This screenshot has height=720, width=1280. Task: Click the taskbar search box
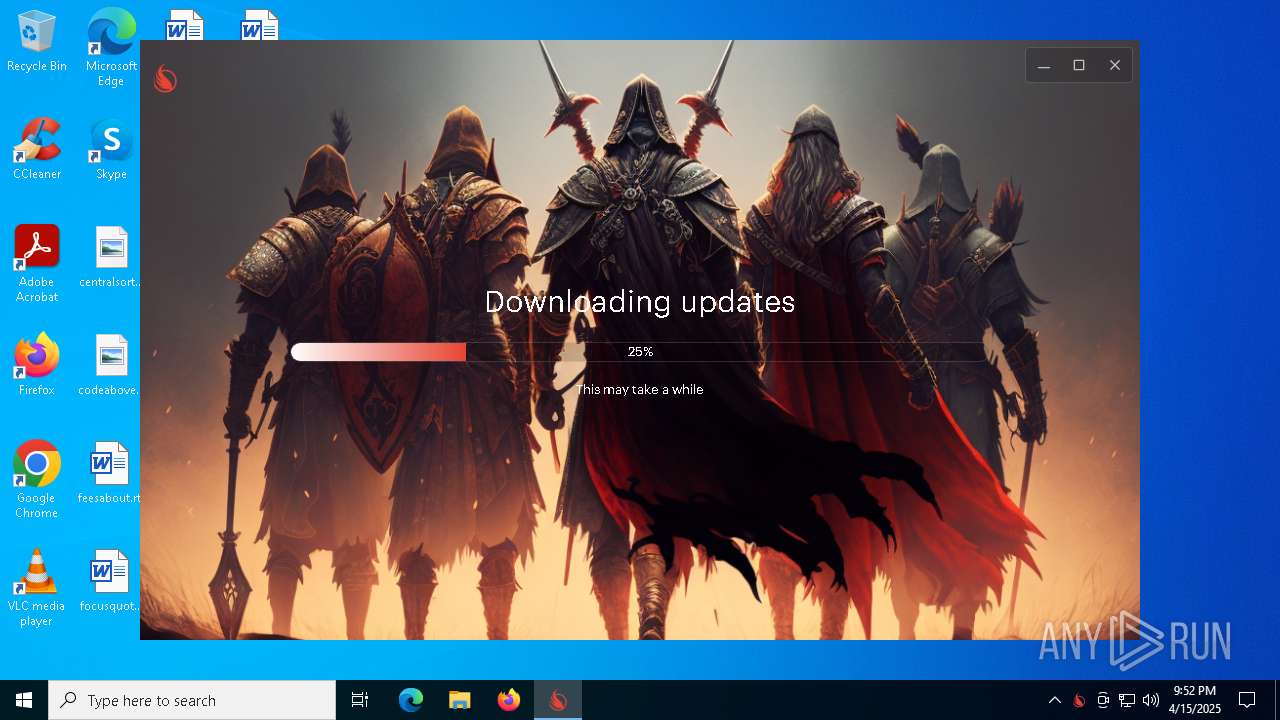point(192,700)
